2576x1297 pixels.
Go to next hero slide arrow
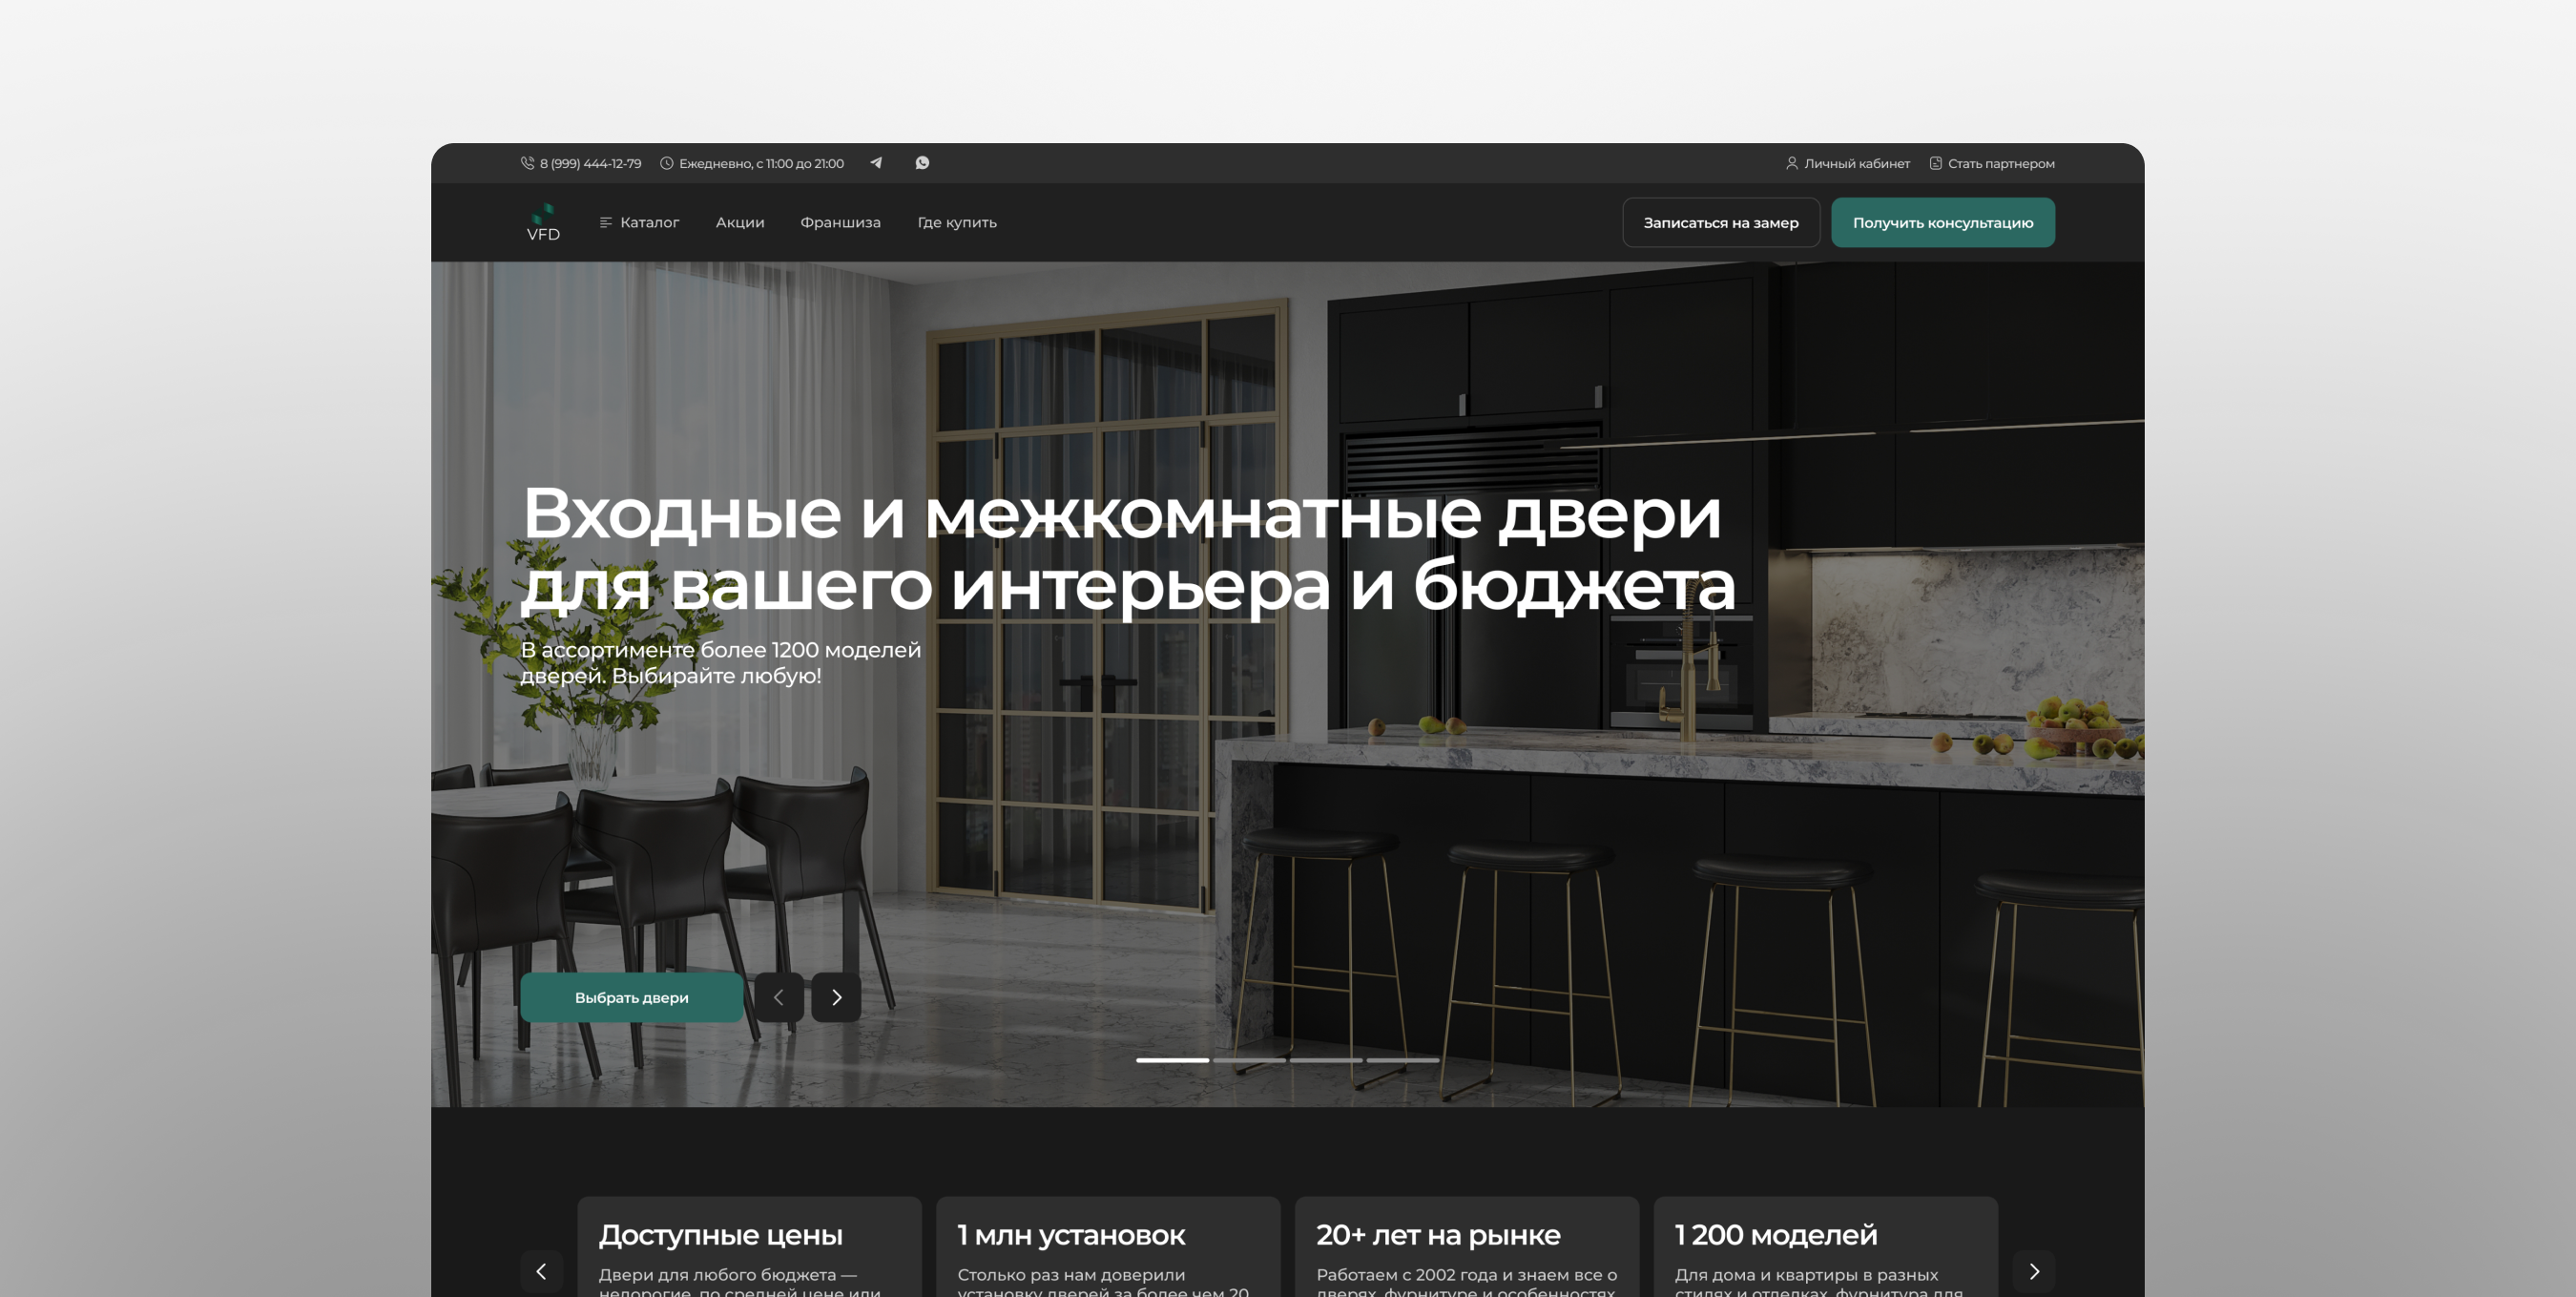click(836, 997)
